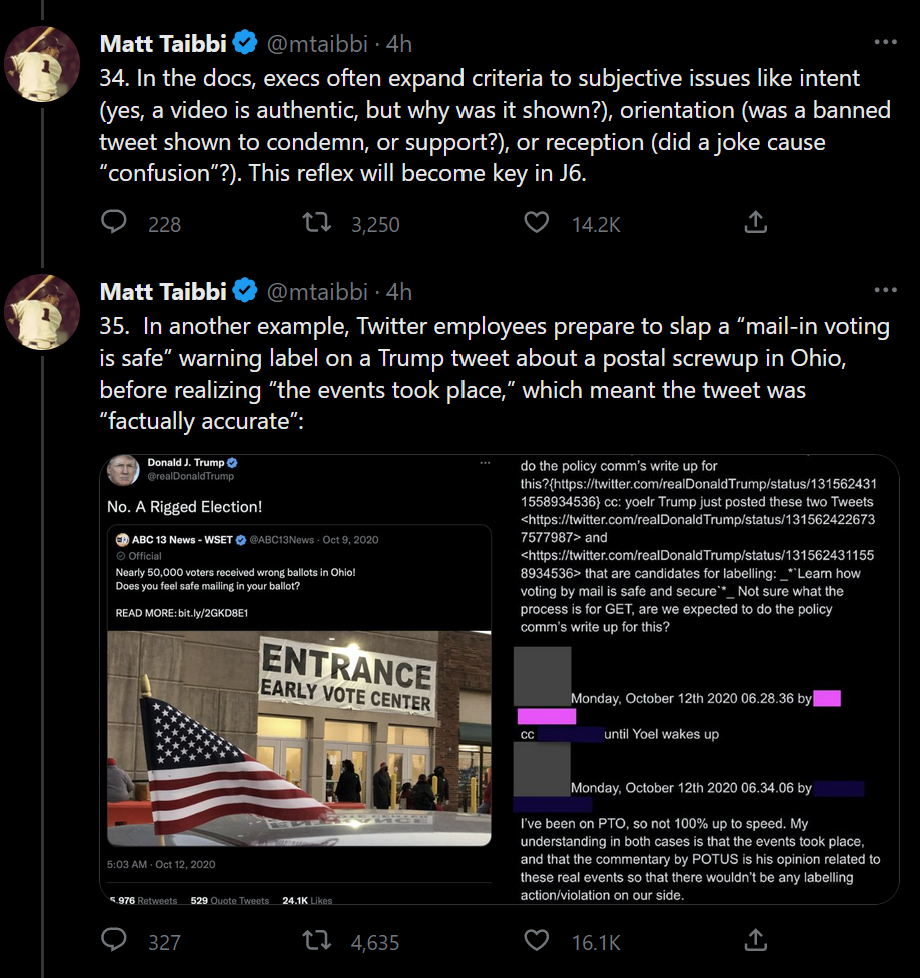
Task: Share tweet 35 via share icon
Action: click(756, 940)
